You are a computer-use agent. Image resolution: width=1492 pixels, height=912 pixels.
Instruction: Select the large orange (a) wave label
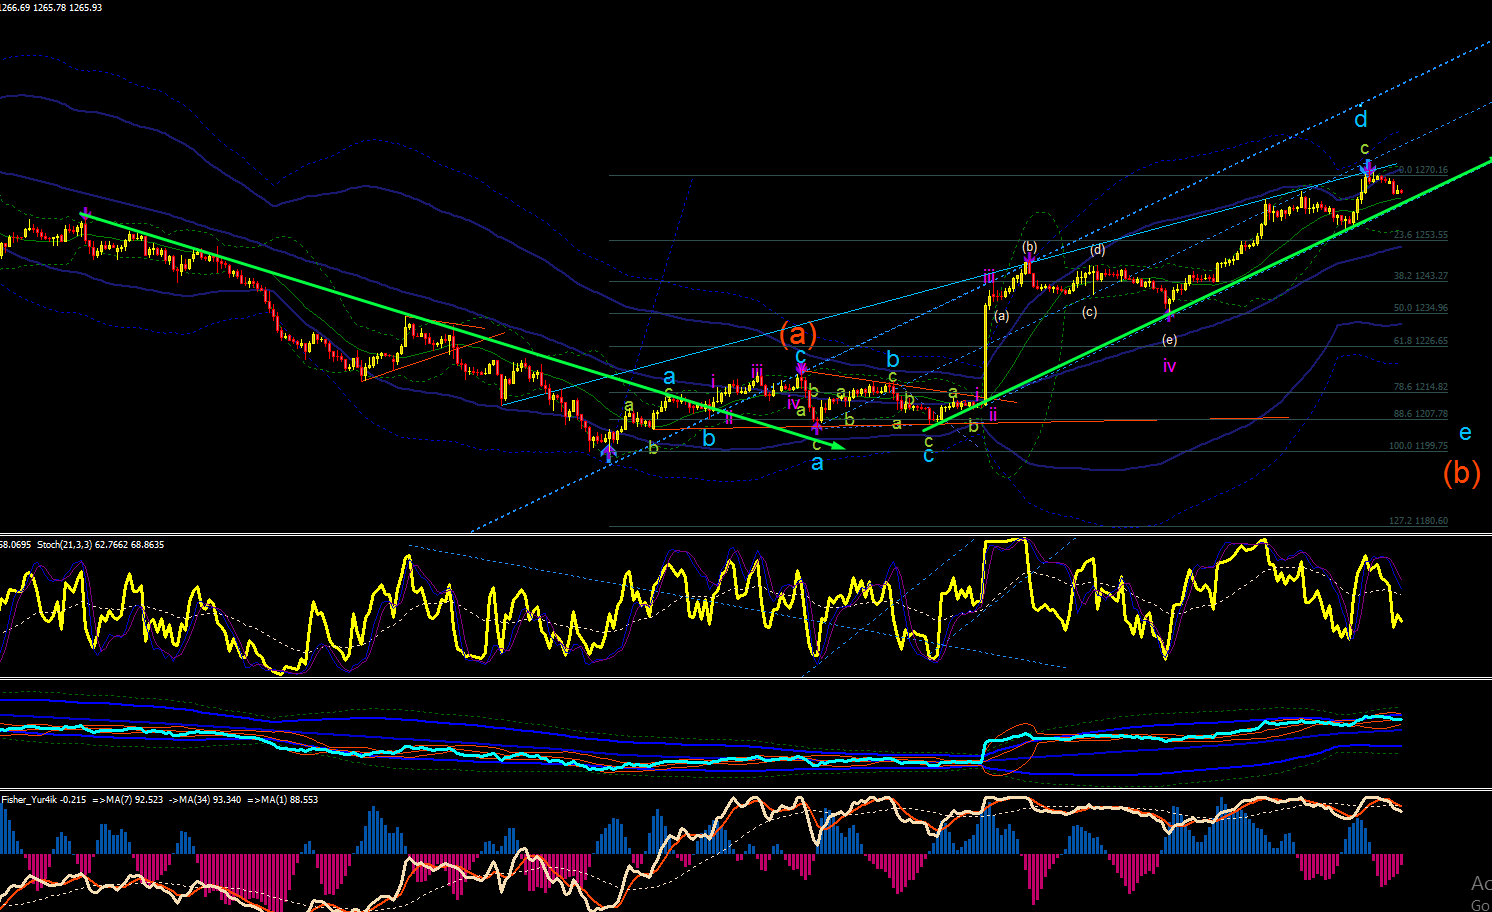798,334
